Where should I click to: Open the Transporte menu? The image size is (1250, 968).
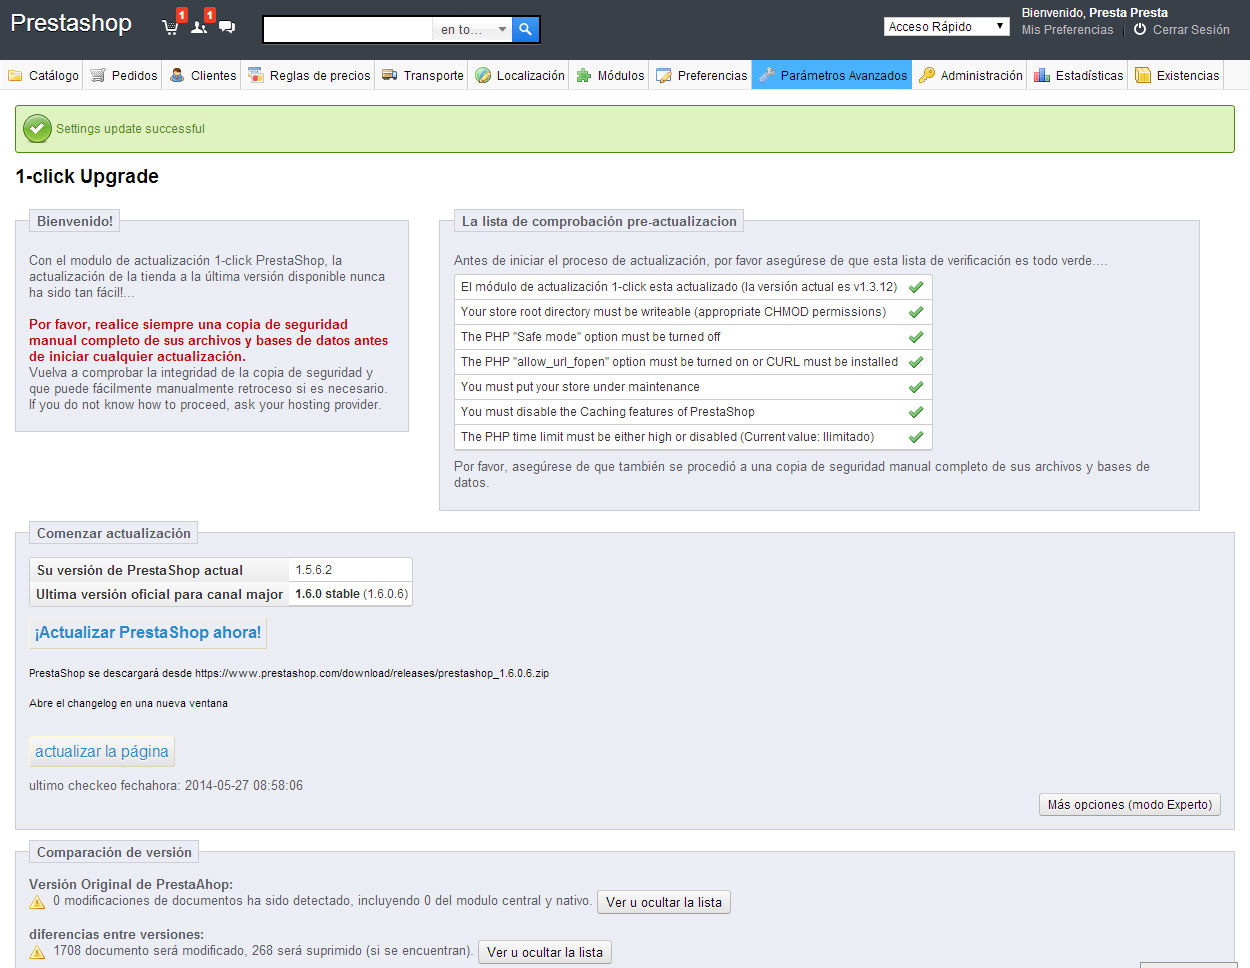pyautogui.click(x=423, y=75)
